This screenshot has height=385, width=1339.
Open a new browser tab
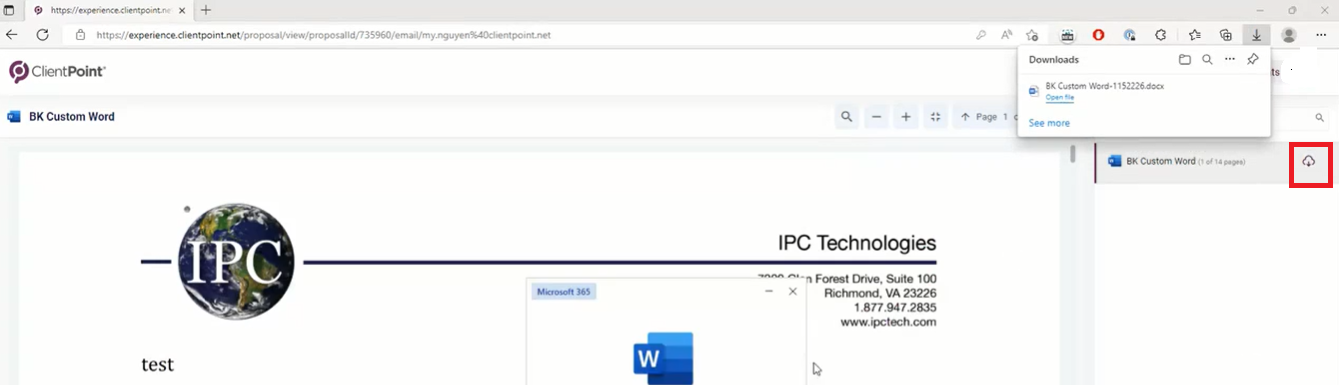tap(206, 10)
